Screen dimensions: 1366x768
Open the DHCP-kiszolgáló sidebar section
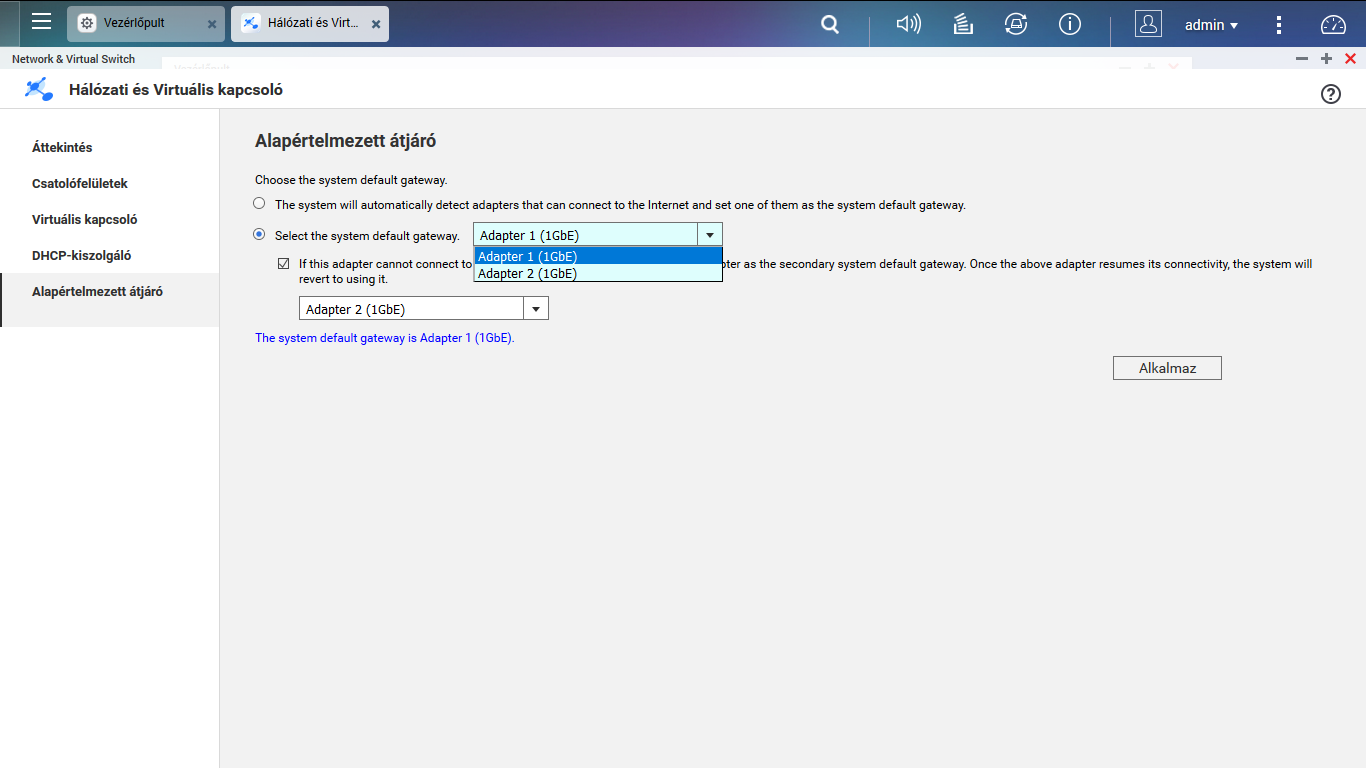click(81, 255)
